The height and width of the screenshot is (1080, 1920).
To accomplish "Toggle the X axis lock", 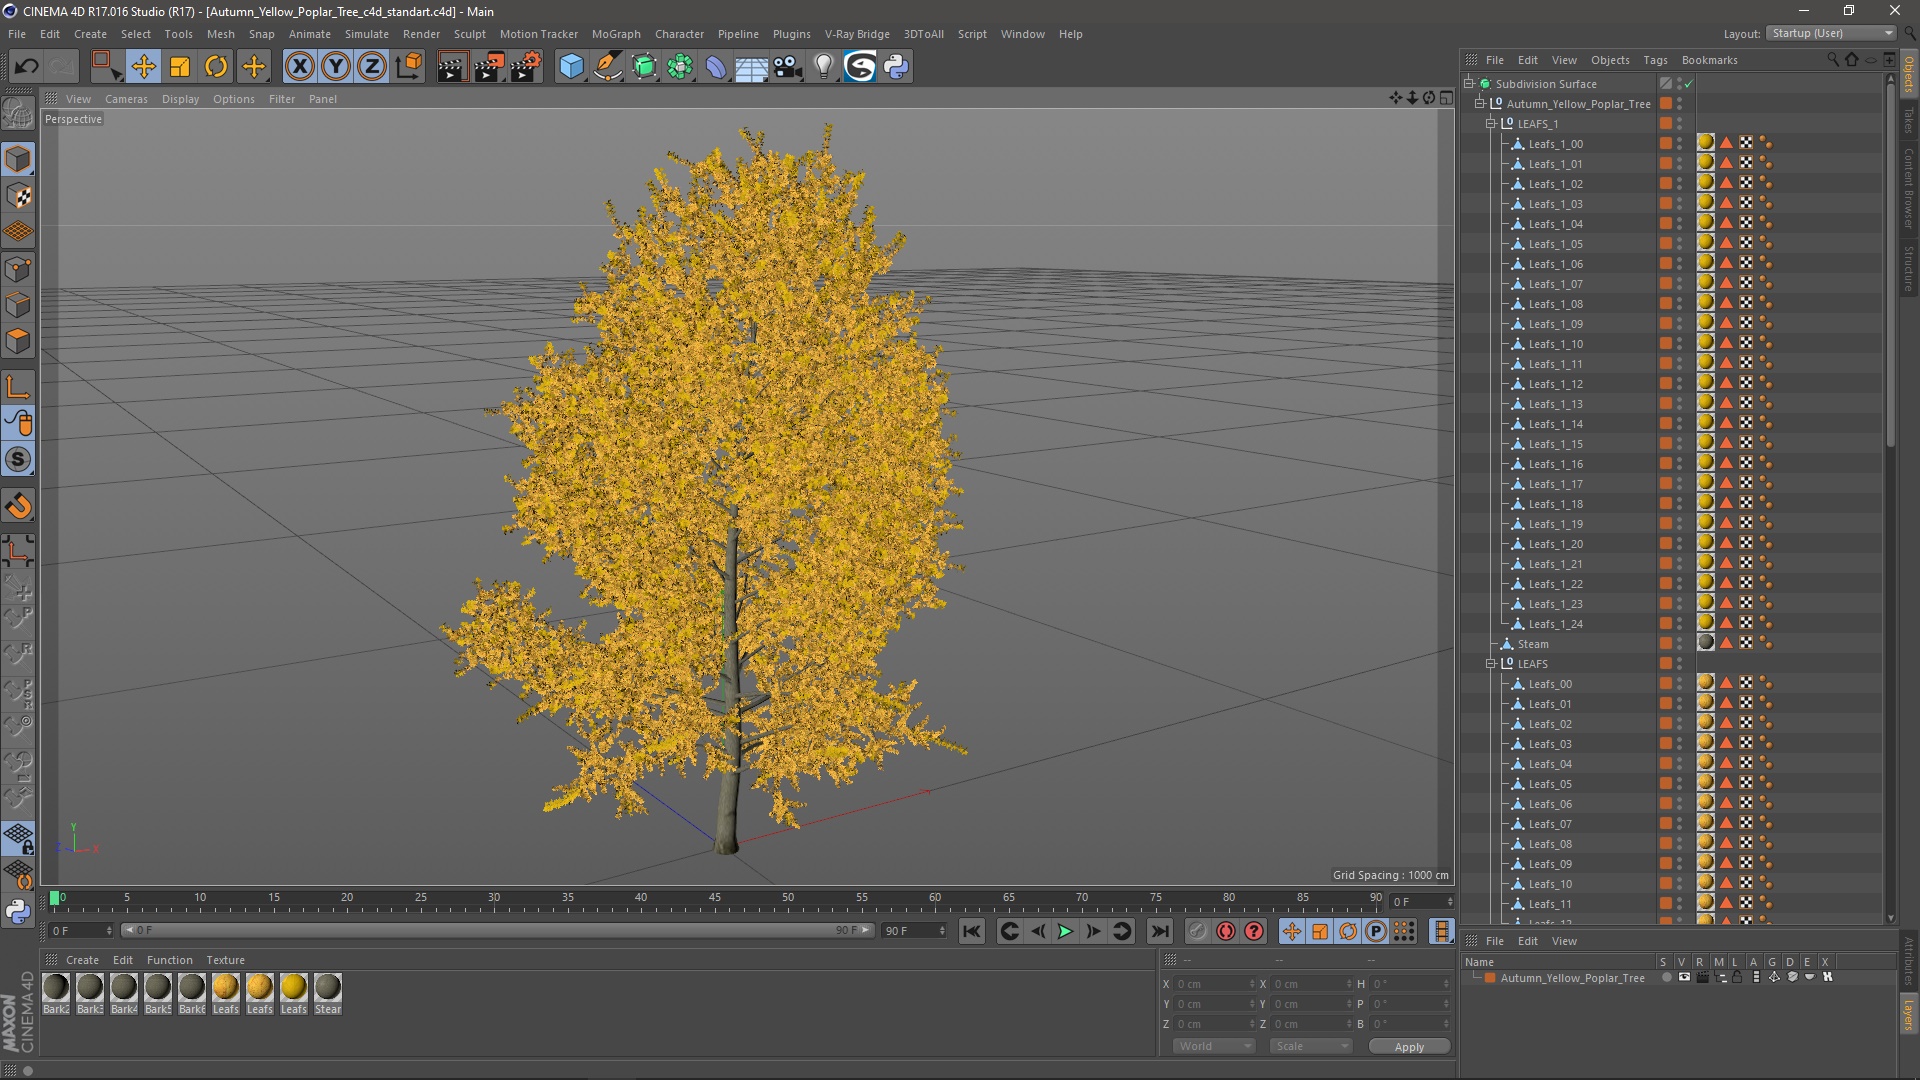I will click(299, 67).
